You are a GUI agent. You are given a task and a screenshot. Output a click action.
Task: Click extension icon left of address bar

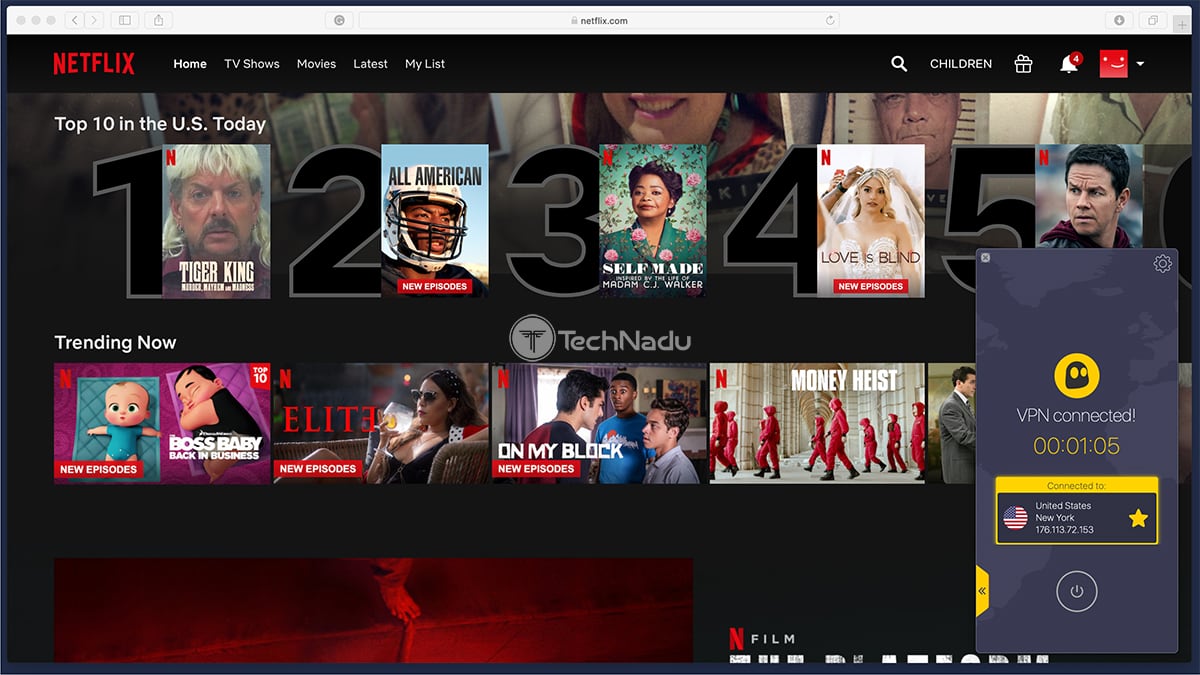[x=340, y=20]
